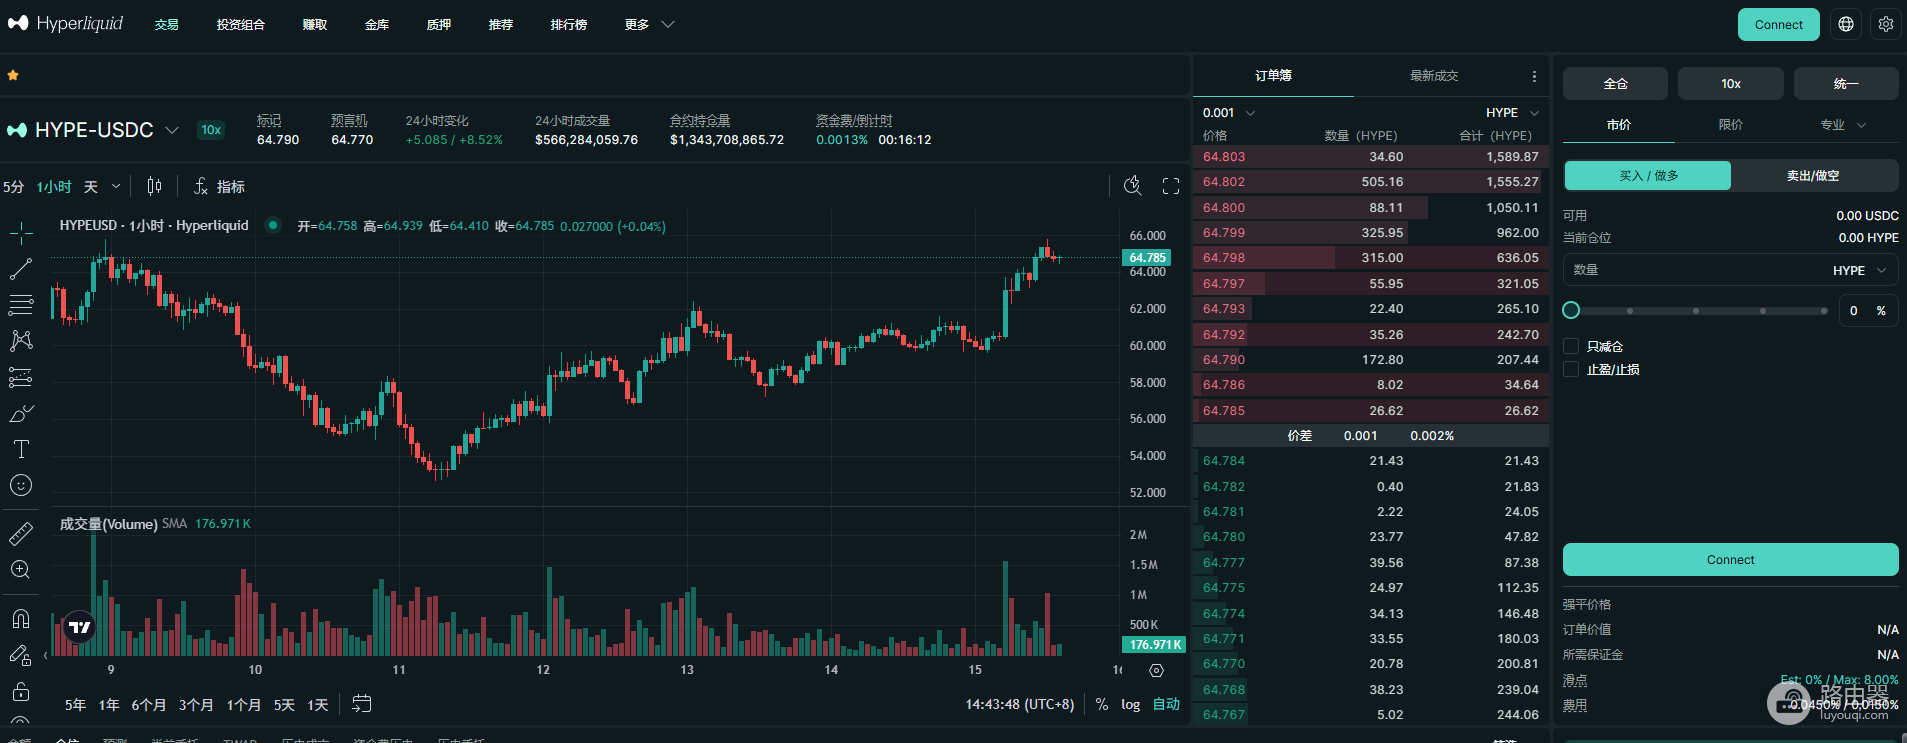Select the 买入/做多 buy side toggle
1907x743 pixels.
1648,175
